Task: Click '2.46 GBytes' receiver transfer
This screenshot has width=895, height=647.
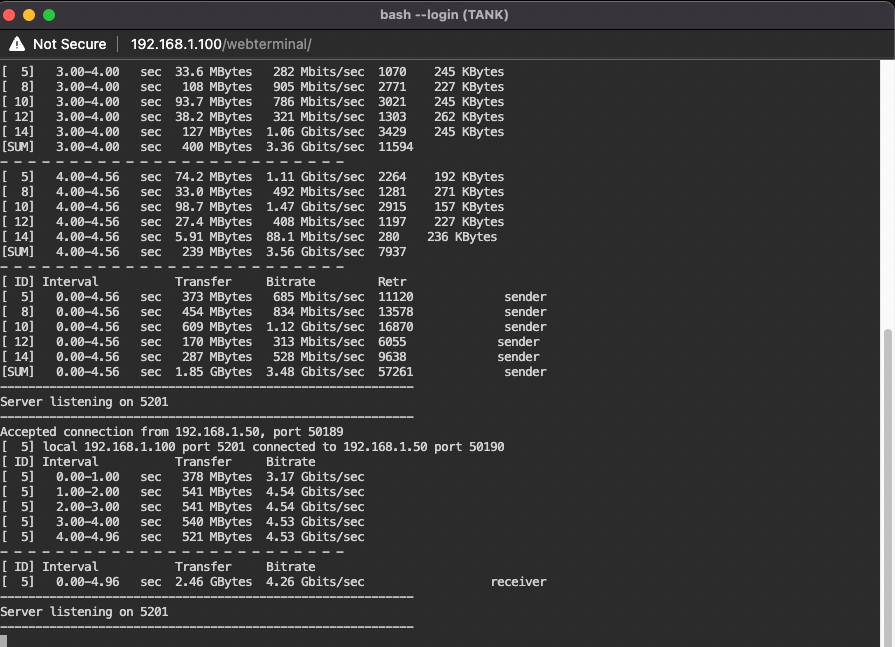Action: [213, 582]
